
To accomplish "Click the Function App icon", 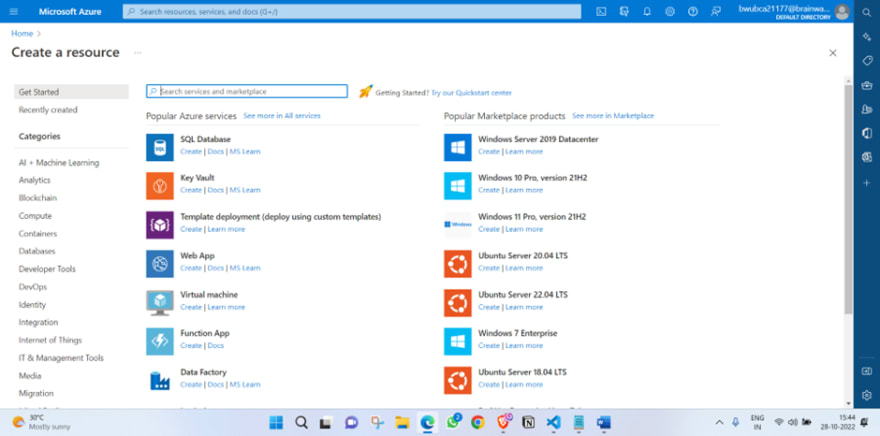I will tap(160, 341).
